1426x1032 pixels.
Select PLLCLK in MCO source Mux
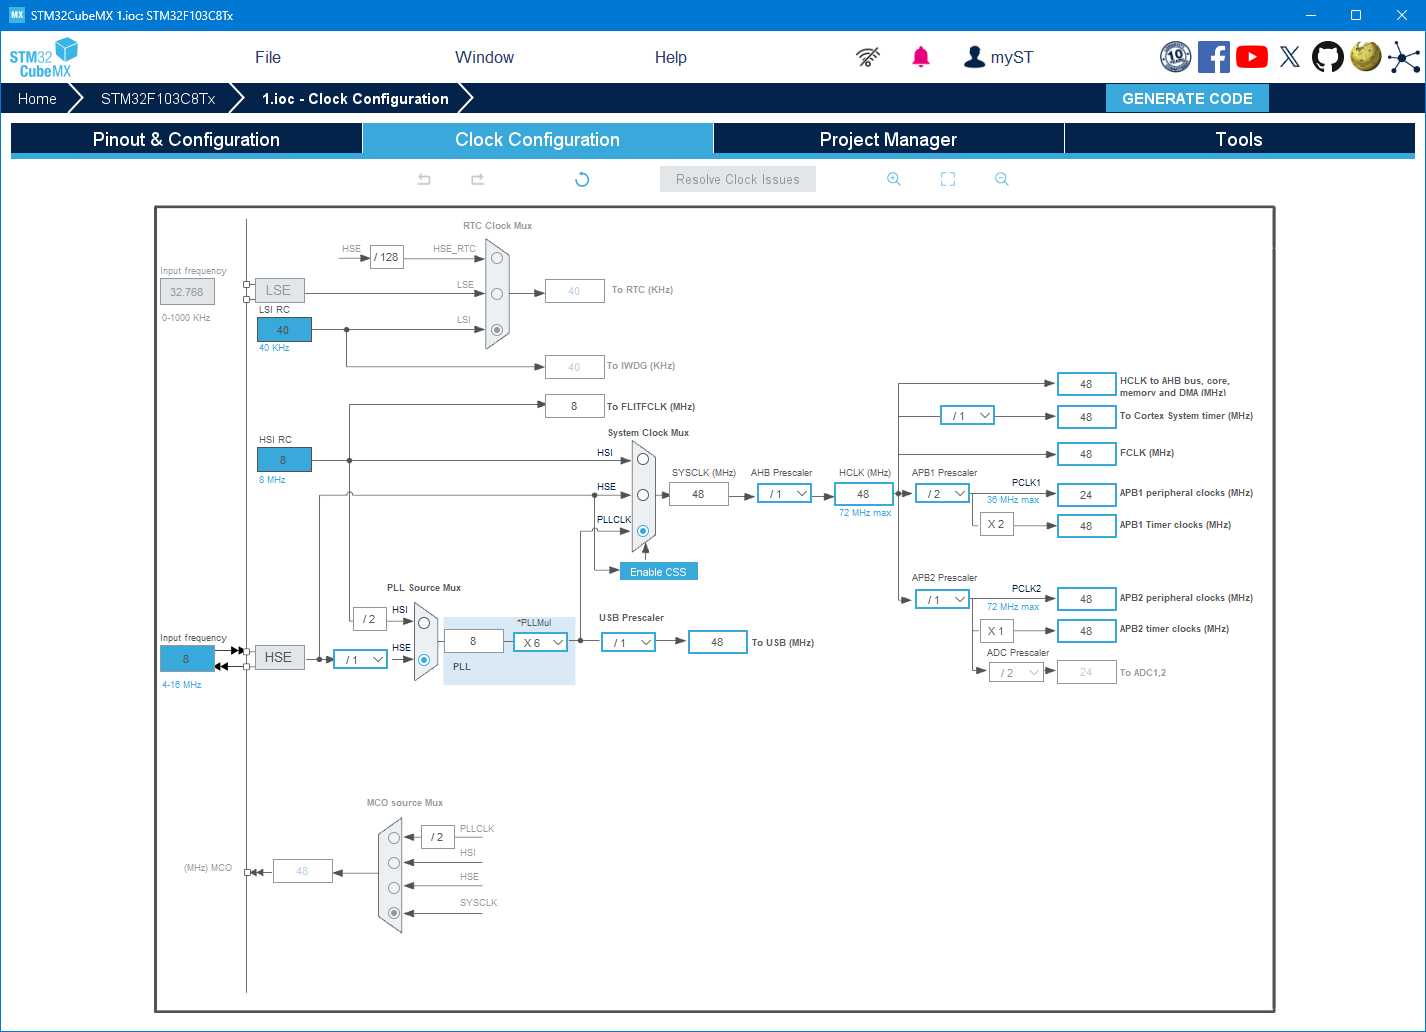coord(394,838)
